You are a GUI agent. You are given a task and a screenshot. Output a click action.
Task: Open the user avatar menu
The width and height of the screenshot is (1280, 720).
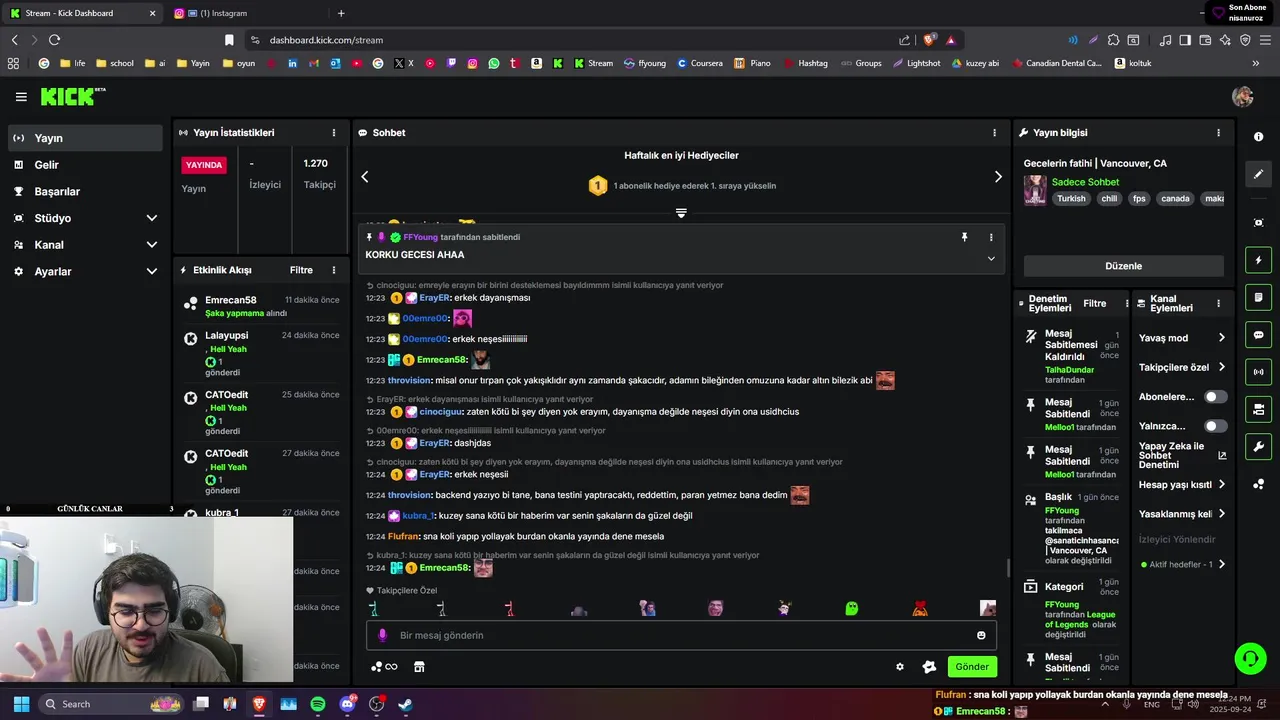tap(1243, 97)
